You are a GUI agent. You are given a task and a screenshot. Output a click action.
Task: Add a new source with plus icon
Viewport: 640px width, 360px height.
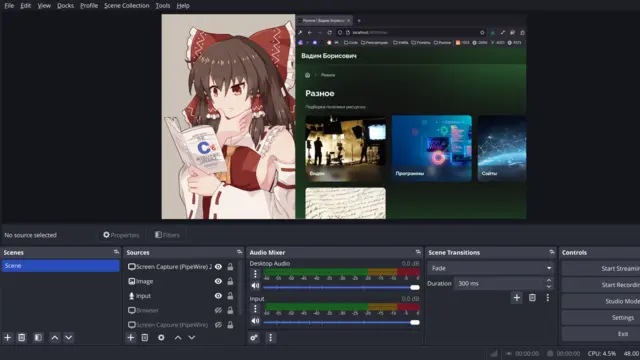131,338
